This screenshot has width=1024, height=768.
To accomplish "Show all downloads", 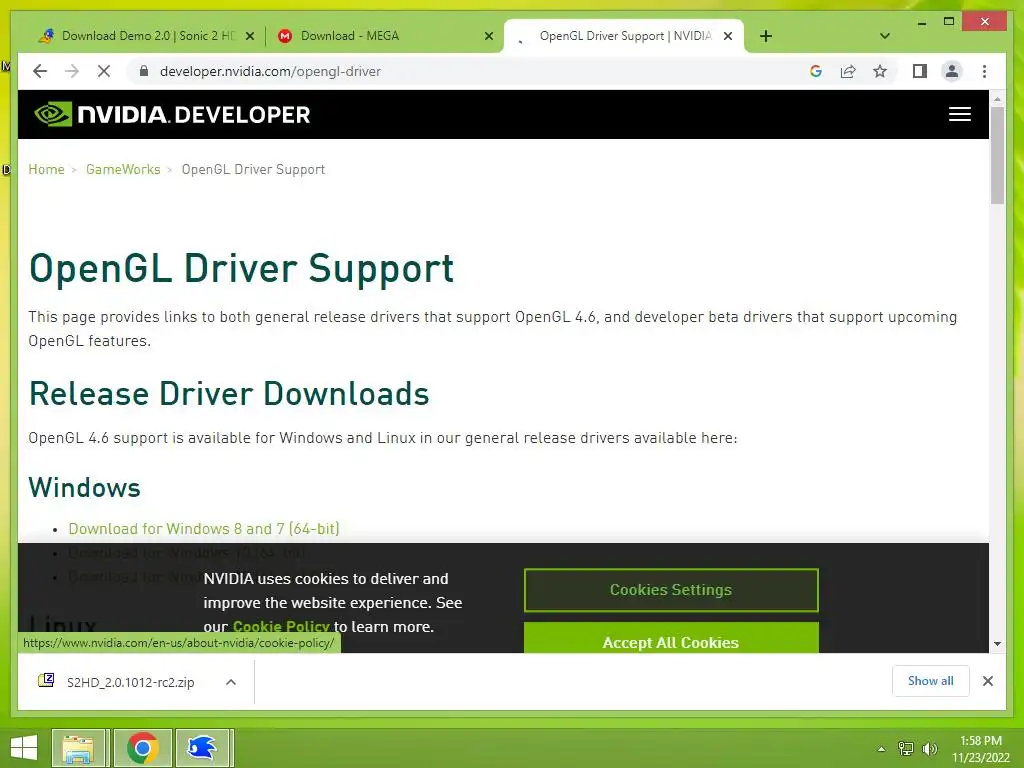I will click(931, 681).
